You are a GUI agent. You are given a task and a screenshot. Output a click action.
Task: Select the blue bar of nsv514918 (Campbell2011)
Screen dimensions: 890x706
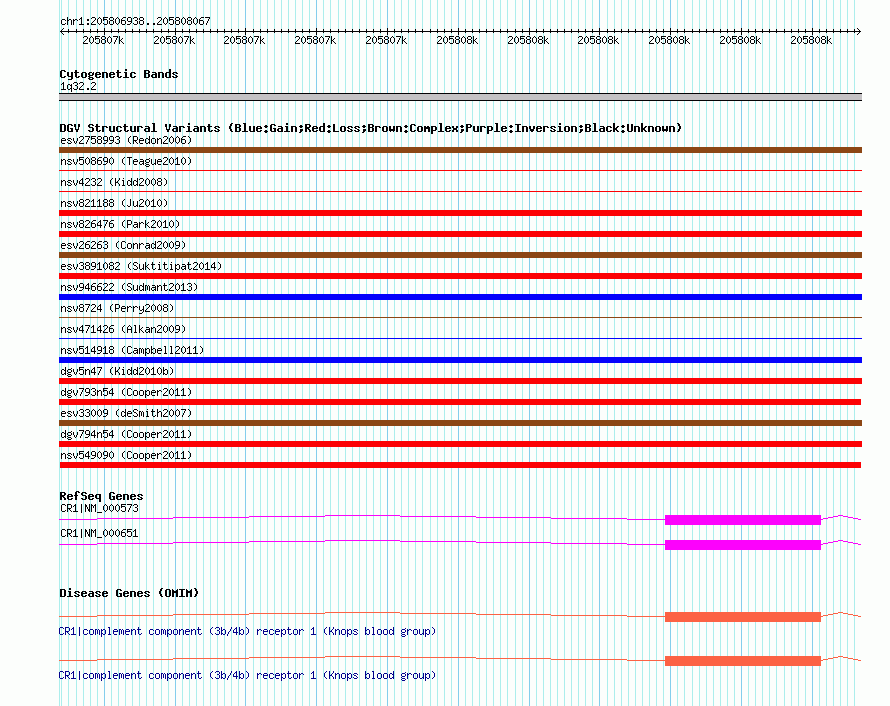[x=460, y=360]
